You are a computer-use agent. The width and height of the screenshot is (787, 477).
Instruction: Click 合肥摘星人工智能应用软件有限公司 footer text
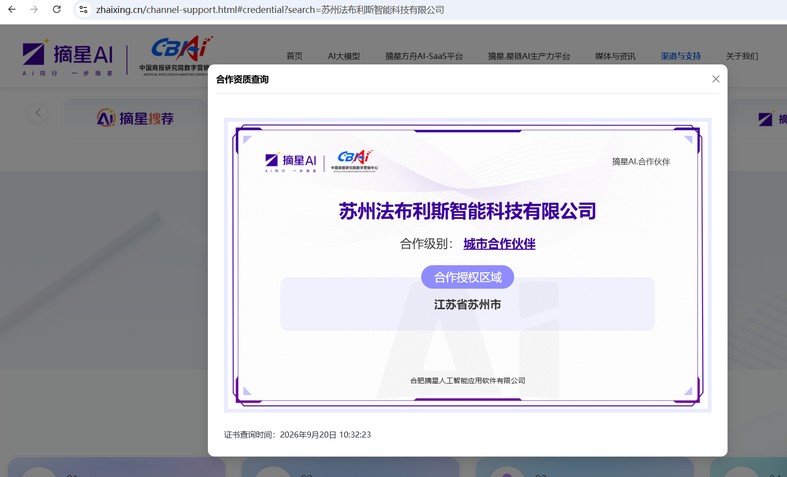tap(467, 381)
